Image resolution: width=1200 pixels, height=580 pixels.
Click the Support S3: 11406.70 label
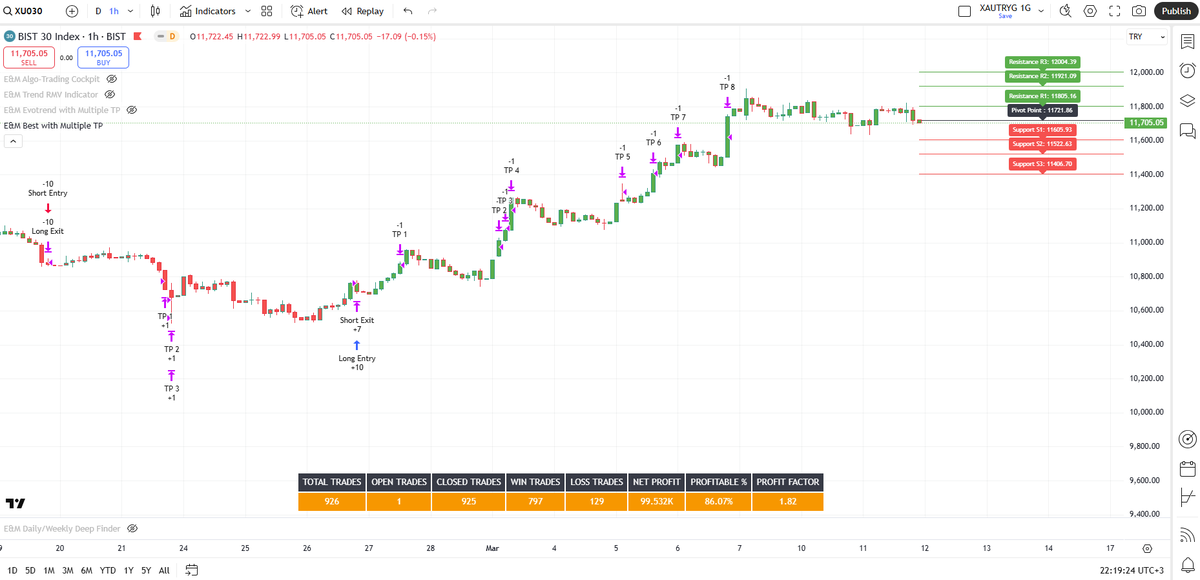pyautogui.click(x=1041, y=164)
